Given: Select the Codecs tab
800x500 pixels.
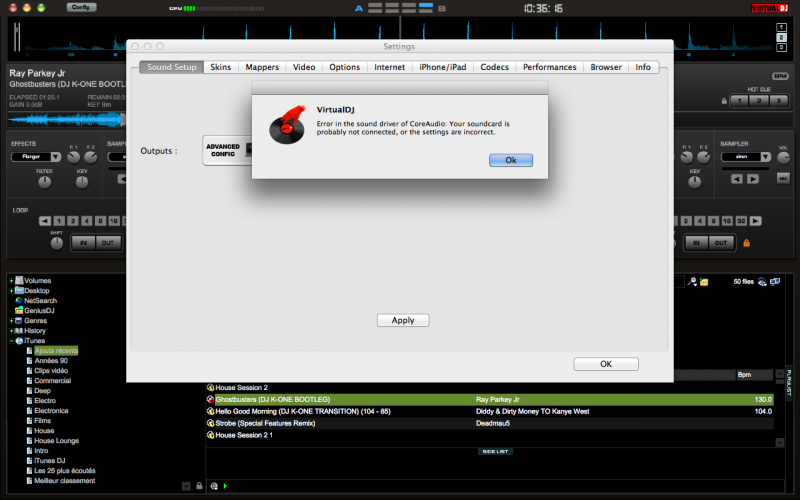Looking at the screenshot, I should (494, 67).
